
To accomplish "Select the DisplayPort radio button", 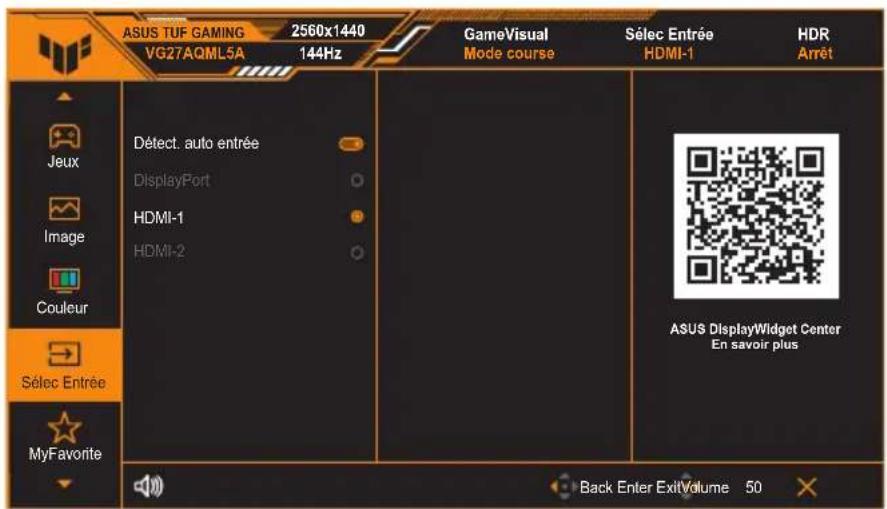I will click(357, 180).
